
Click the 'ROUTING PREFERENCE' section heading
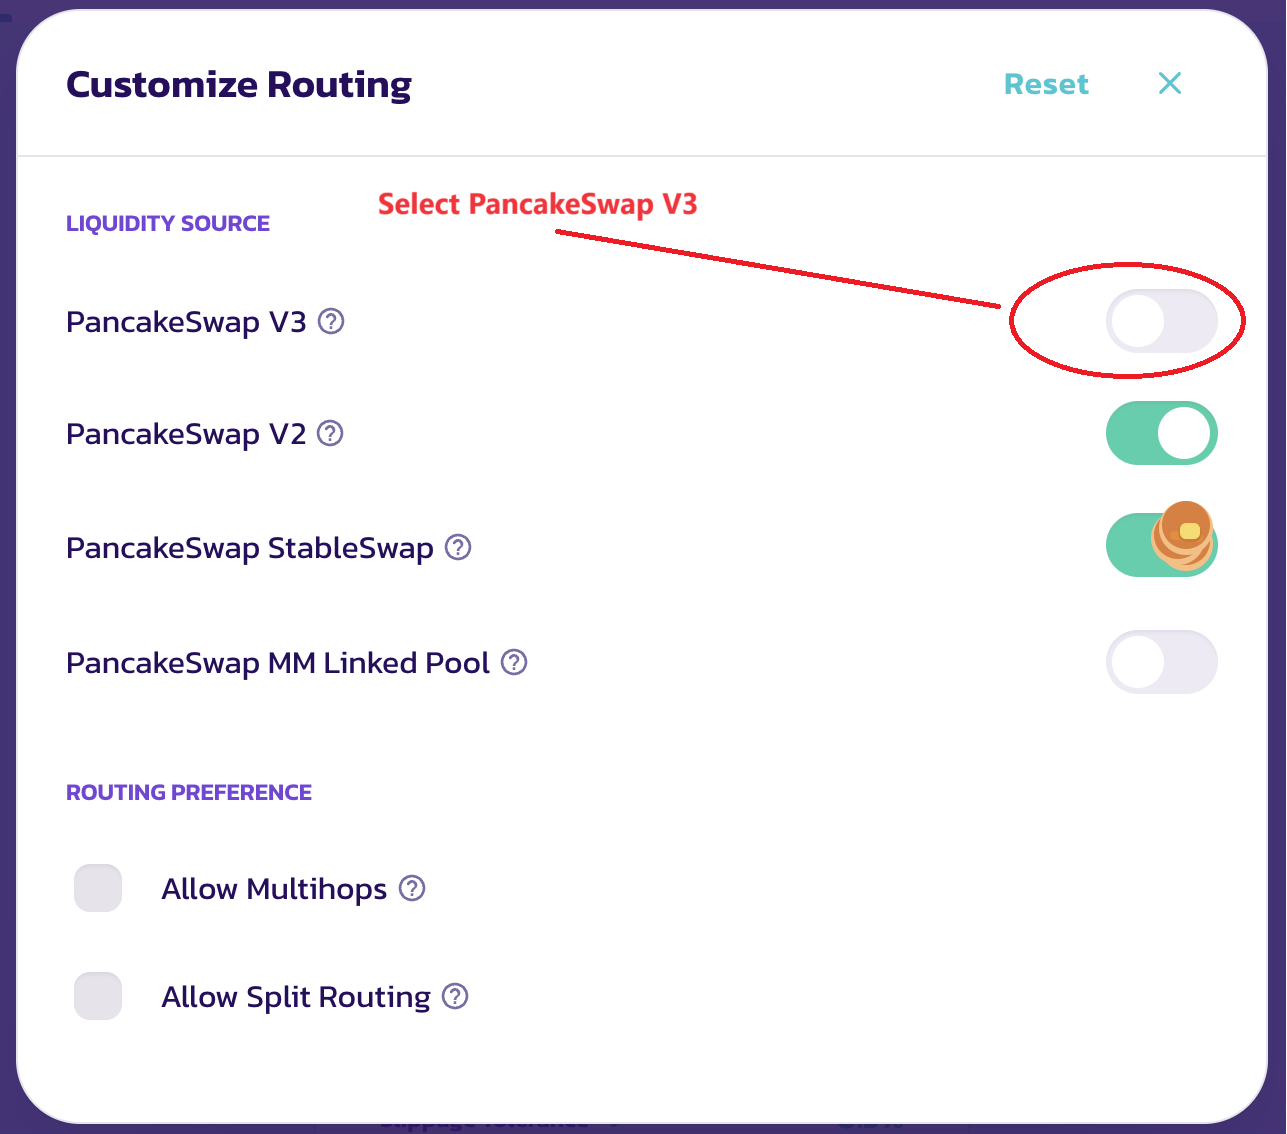189,792
